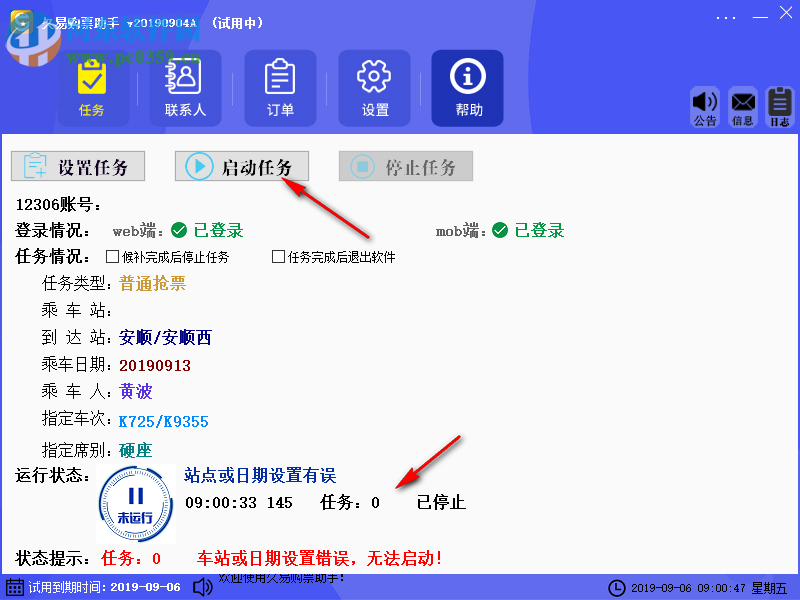This screenshot has width=800, height=600.
Task: View the 日志 log panel
Action: coord(779,105)
